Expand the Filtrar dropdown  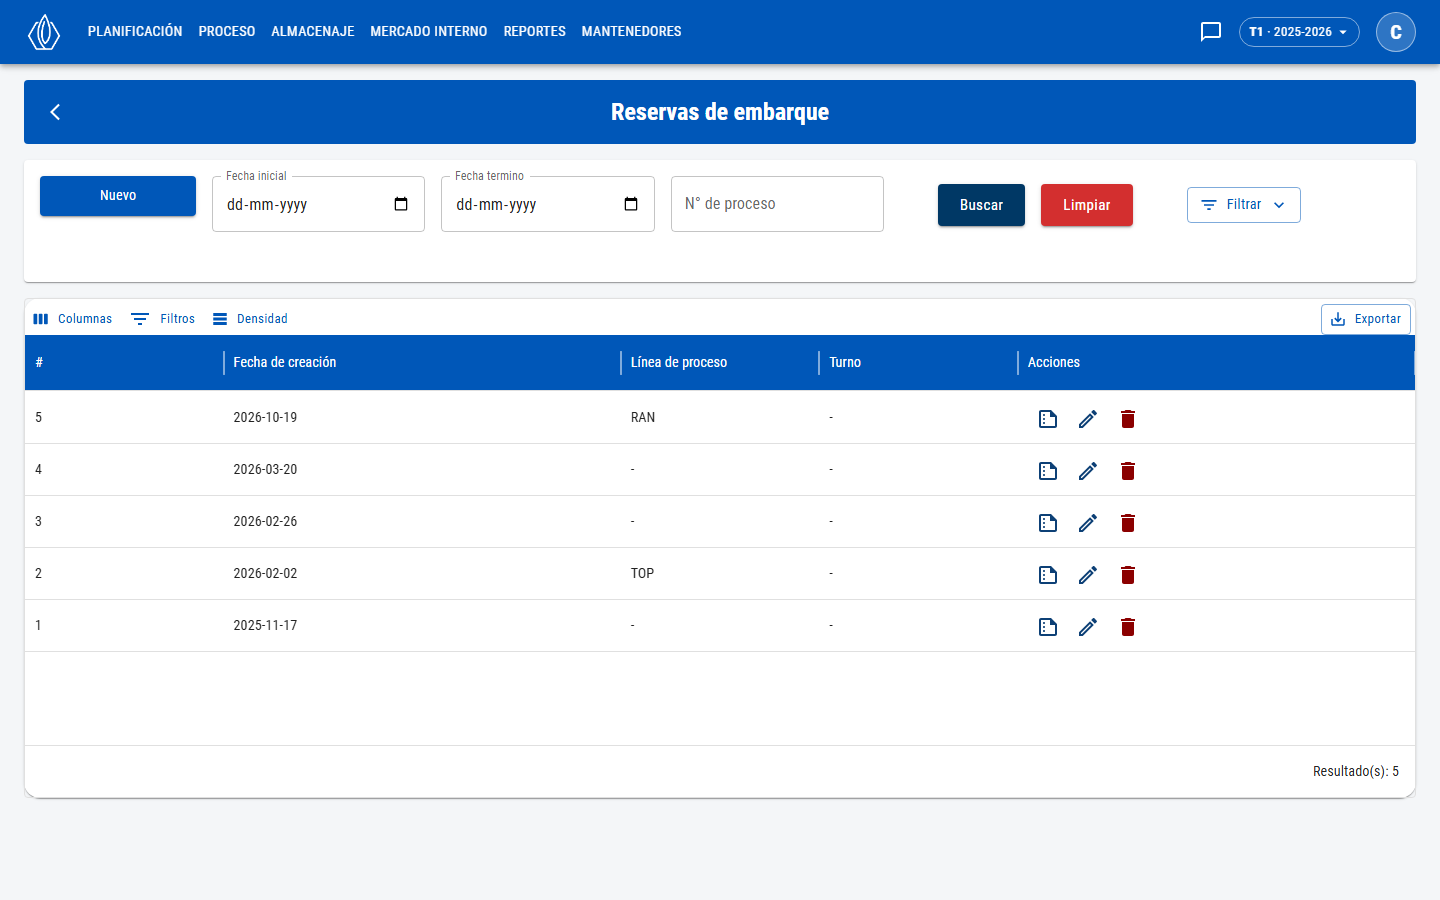click(1244, 205)
